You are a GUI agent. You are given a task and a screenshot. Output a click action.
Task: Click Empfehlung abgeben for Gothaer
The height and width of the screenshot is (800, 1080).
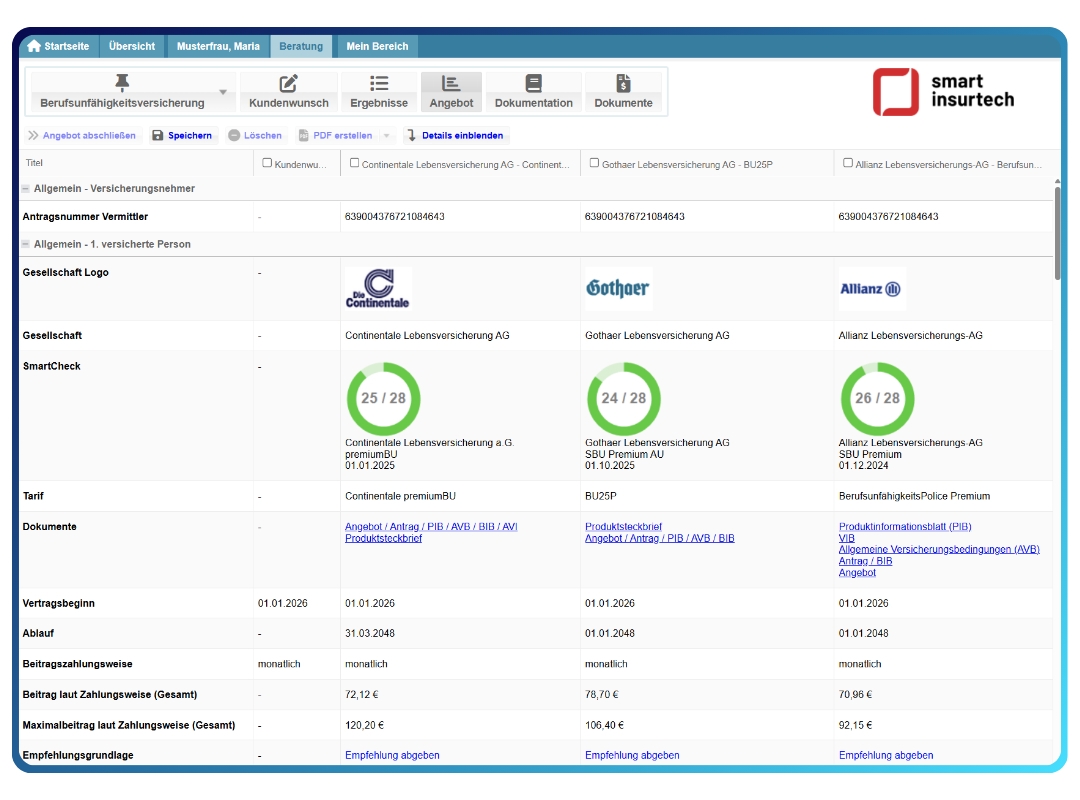[632, 755]
